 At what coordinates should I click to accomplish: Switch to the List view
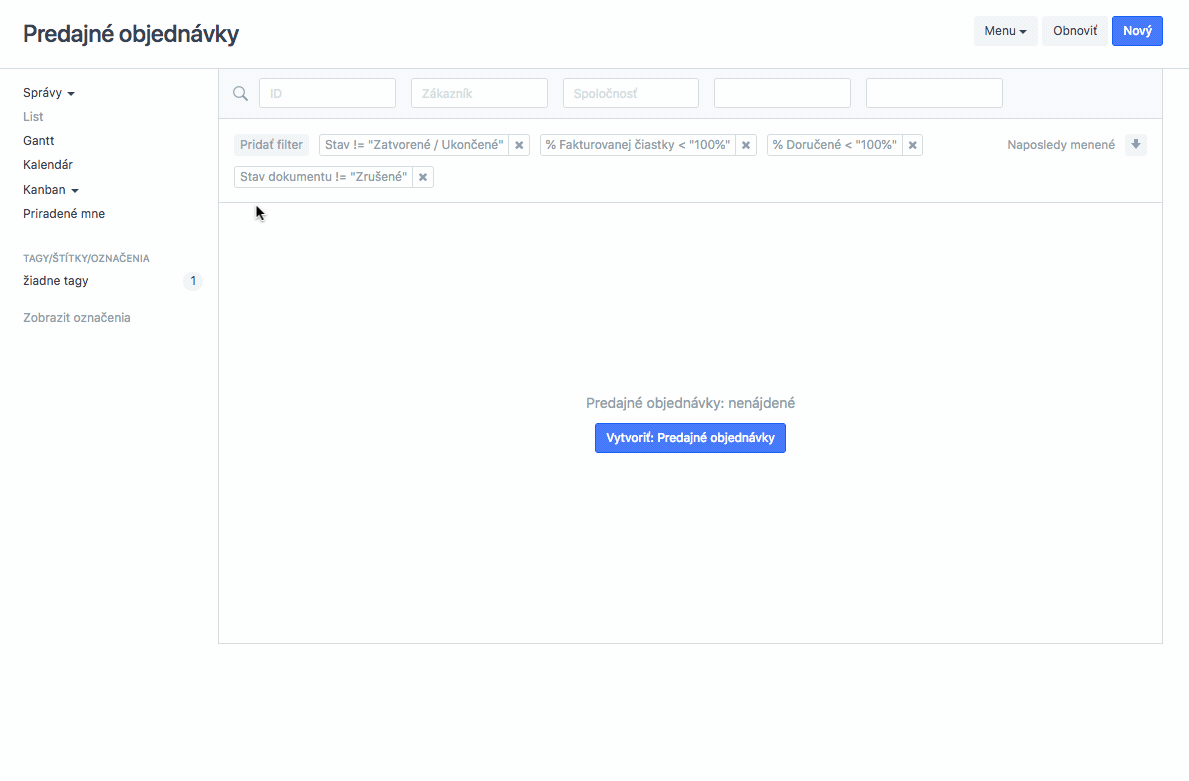click(33, 117)
